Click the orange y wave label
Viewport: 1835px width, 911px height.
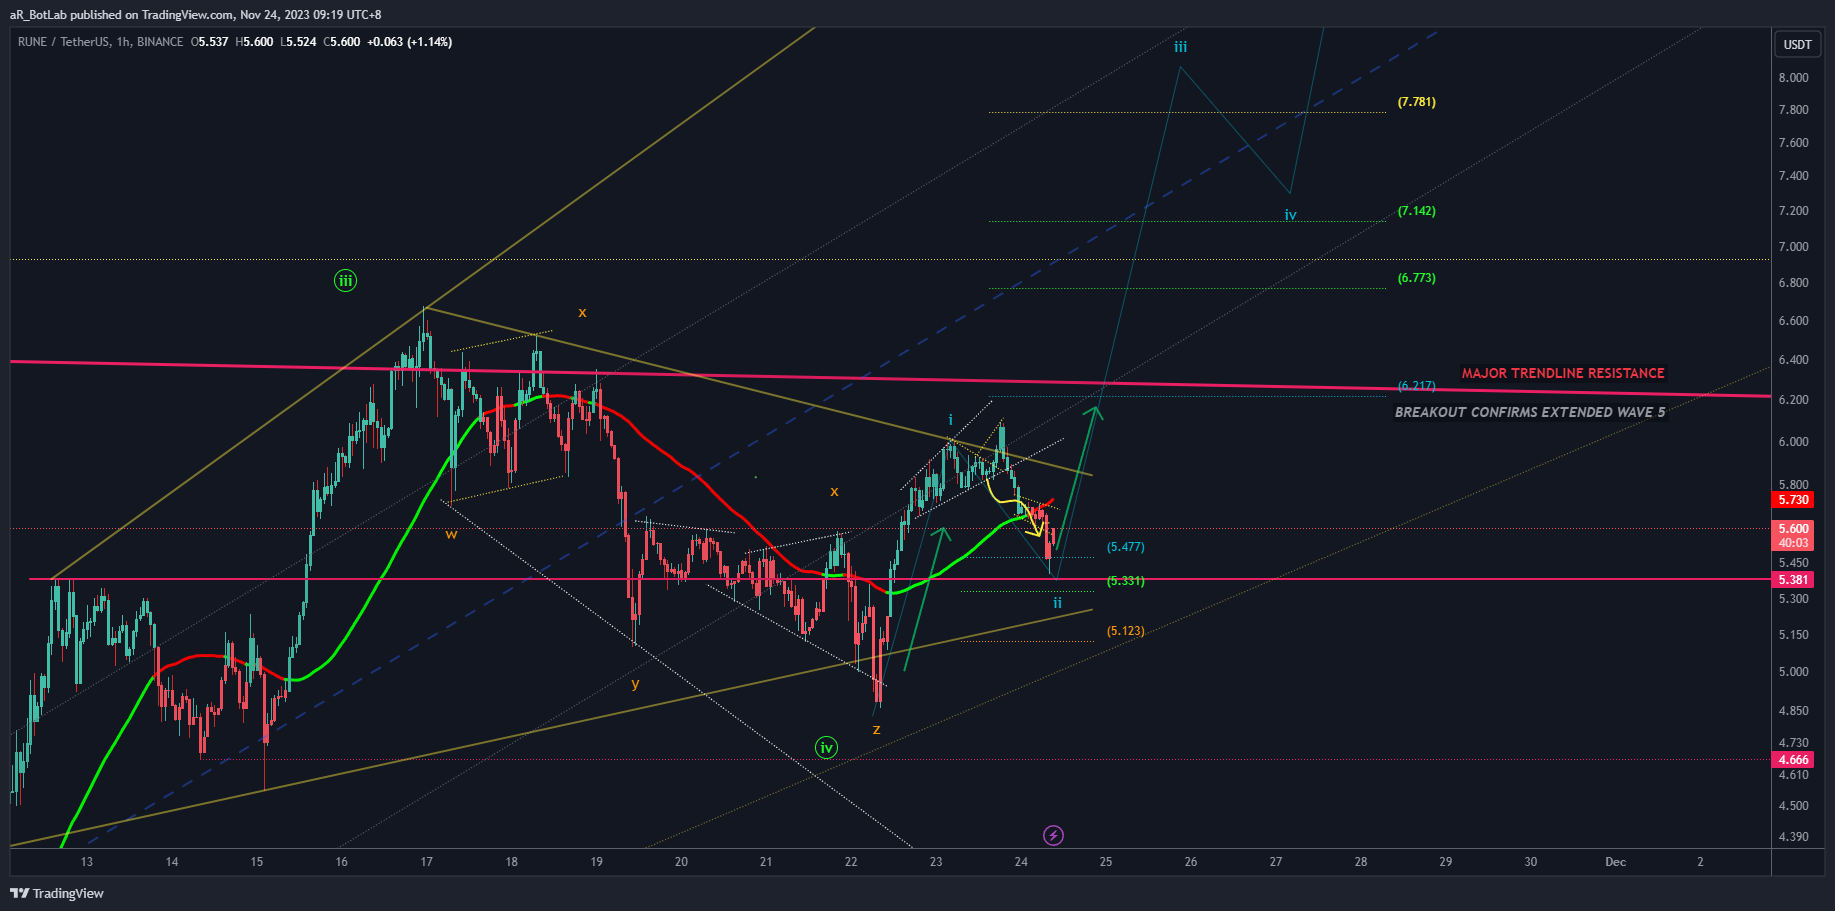(635, 684)
